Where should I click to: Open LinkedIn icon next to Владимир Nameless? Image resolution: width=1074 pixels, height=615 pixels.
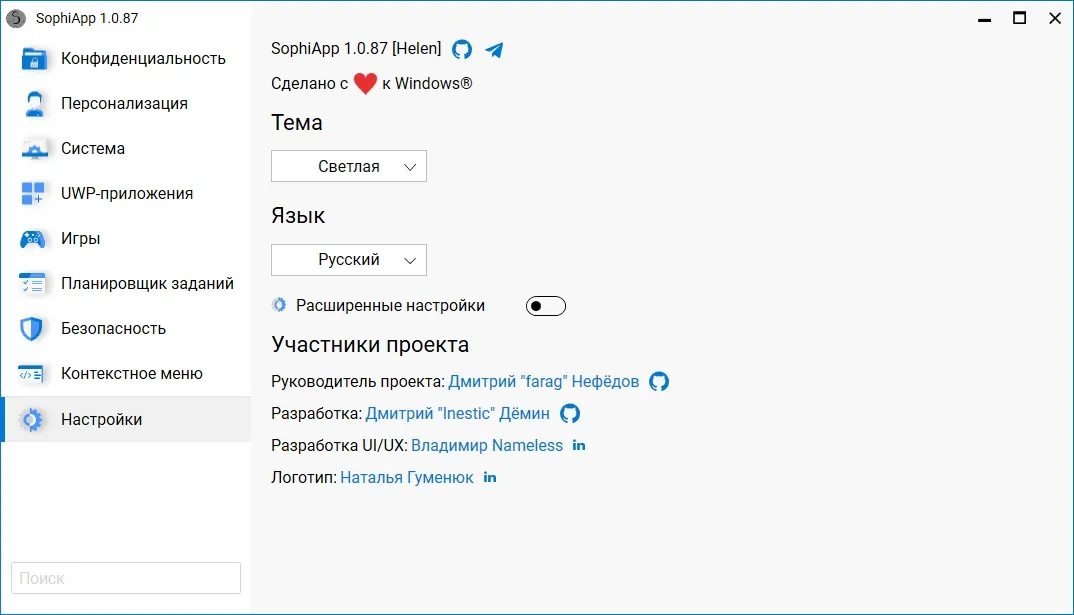tap(579, 445)
